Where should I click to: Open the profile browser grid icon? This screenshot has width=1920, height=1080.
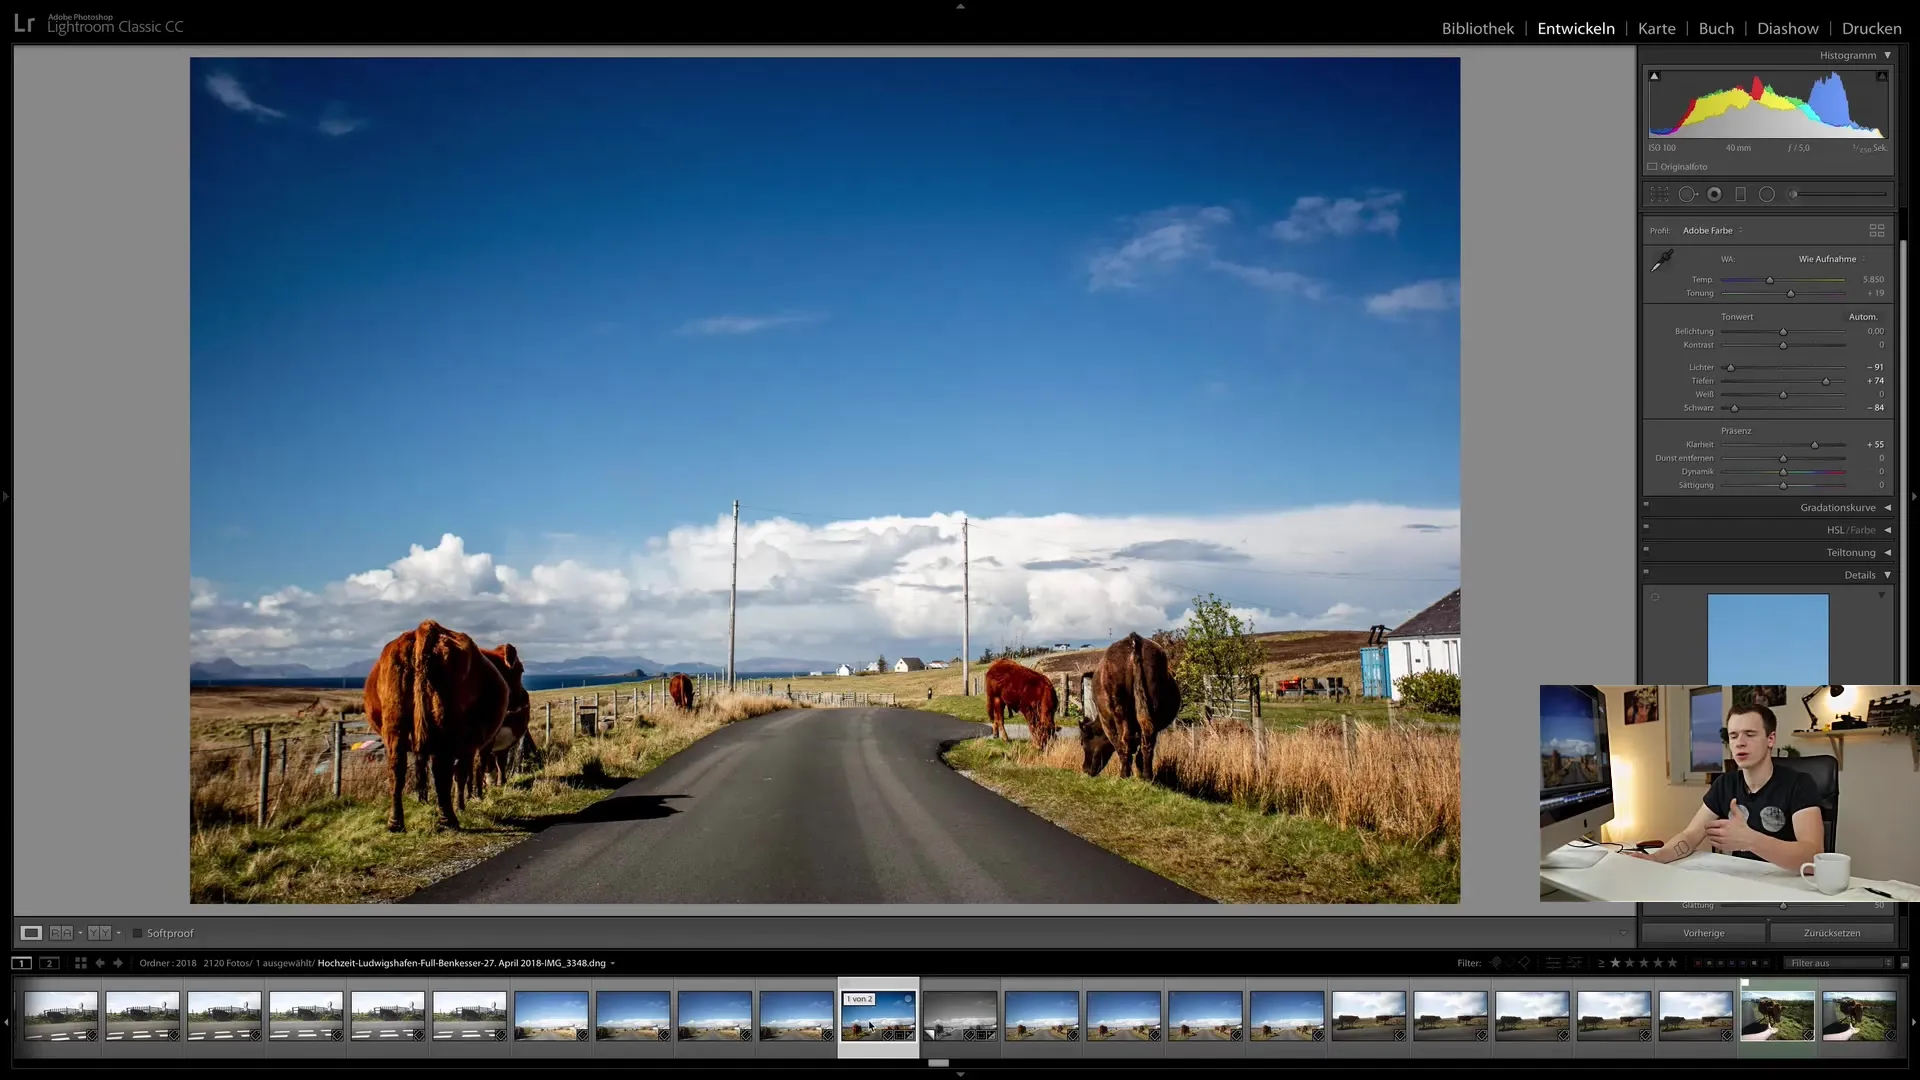[1877, 230]
